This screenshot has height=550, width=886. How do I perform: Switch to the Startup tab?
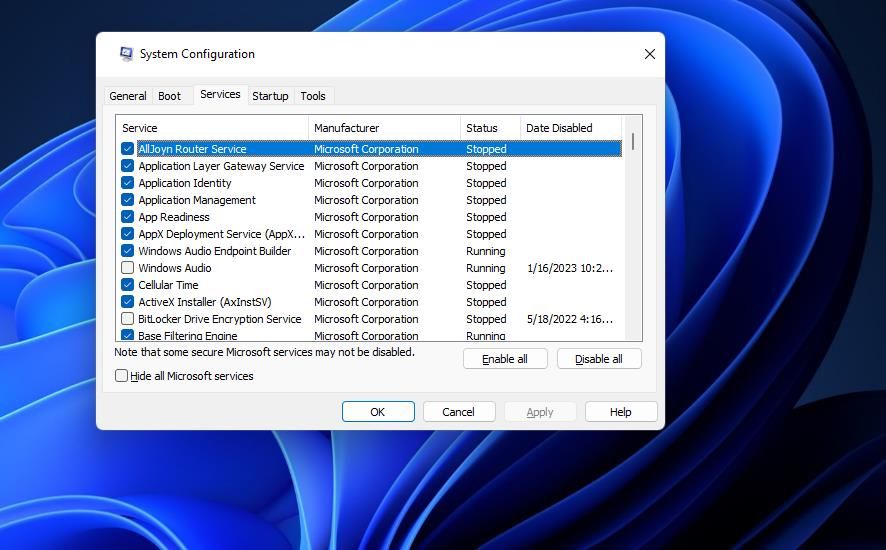point(270,96)
